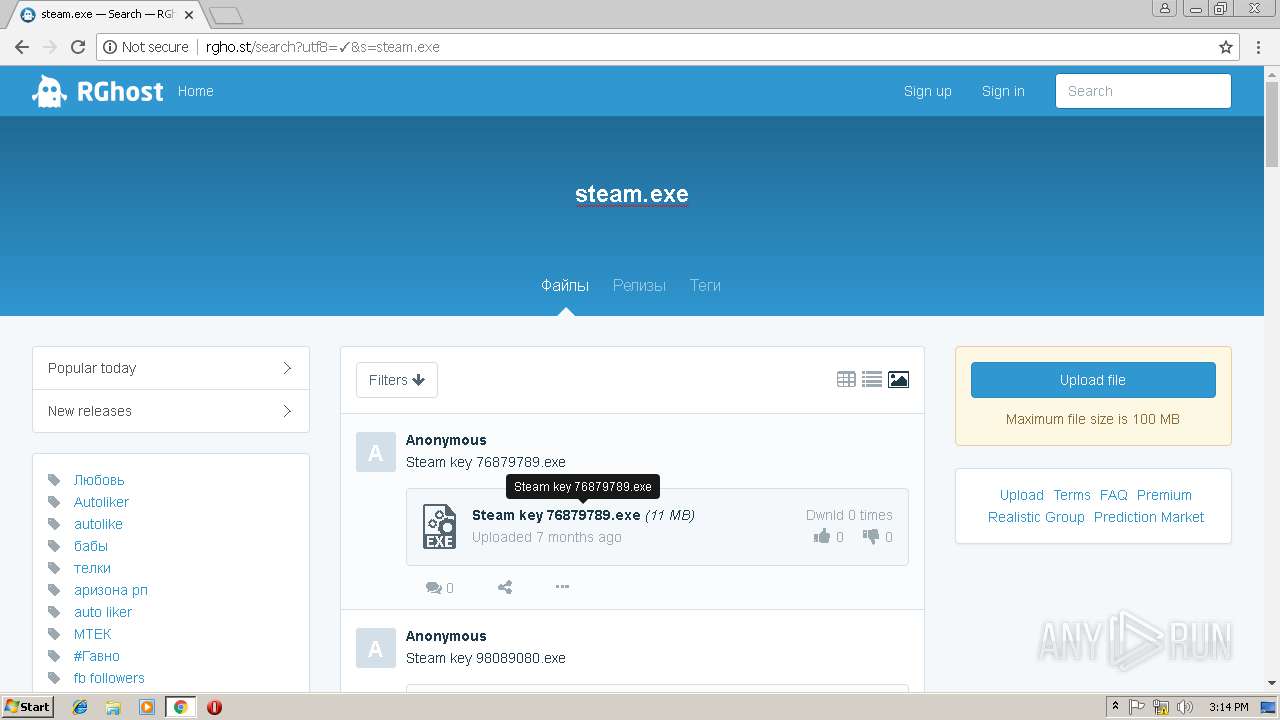
Task: Open the Realistic Group link
Action: [1036, 517]
